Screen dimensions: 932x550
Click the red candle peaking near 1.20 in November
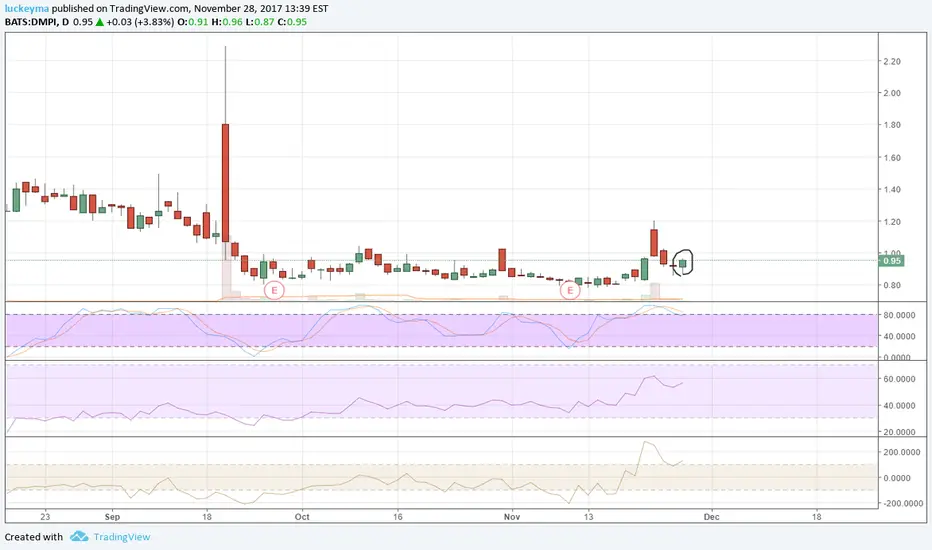coord(654,243)
